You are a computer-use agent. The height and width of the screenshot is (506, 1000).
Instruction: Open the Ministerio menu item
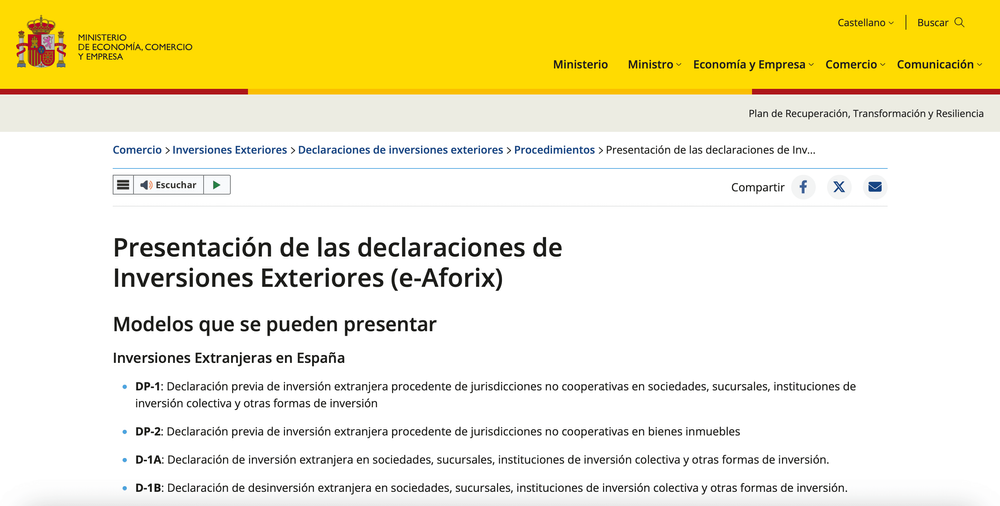[580, 64]
